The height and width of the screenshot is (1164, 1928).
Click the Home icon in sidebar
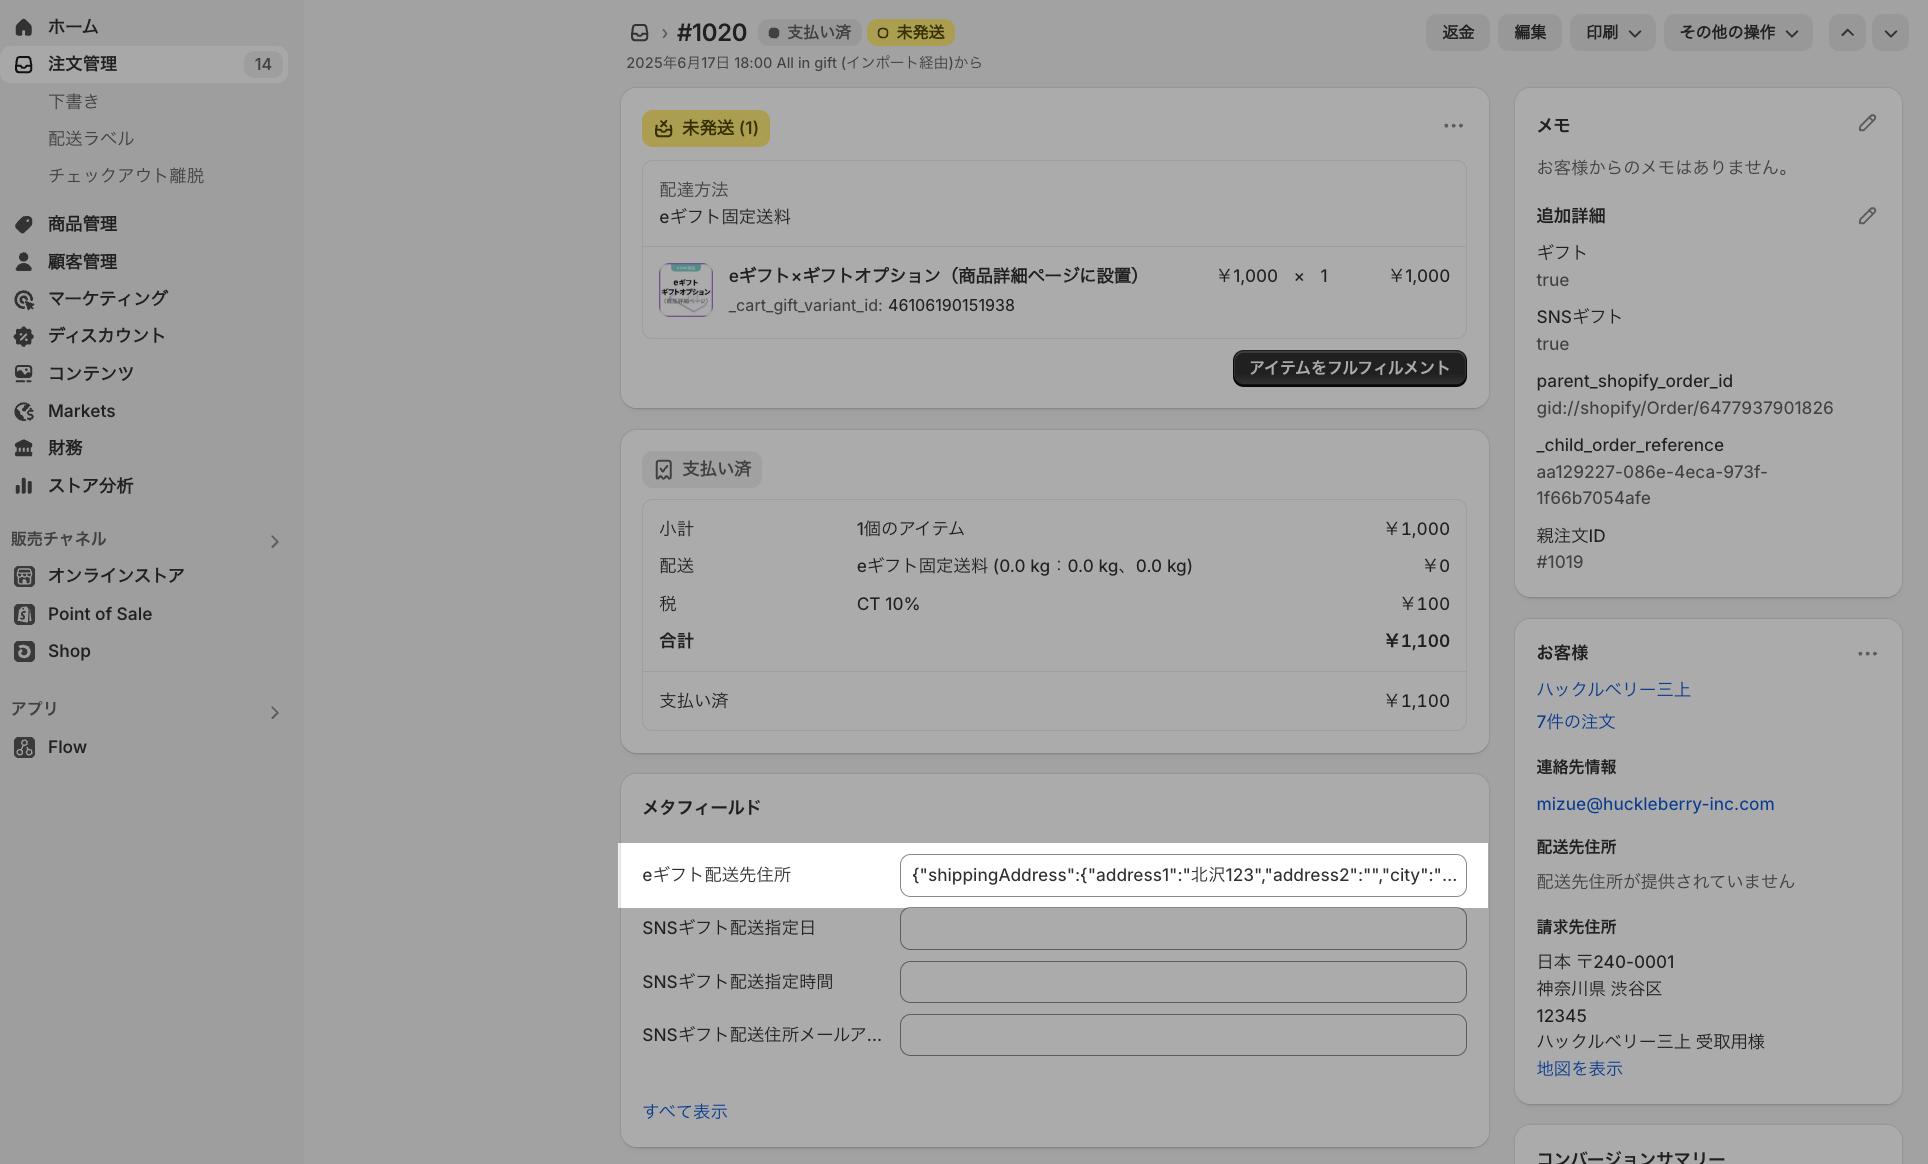24,27
